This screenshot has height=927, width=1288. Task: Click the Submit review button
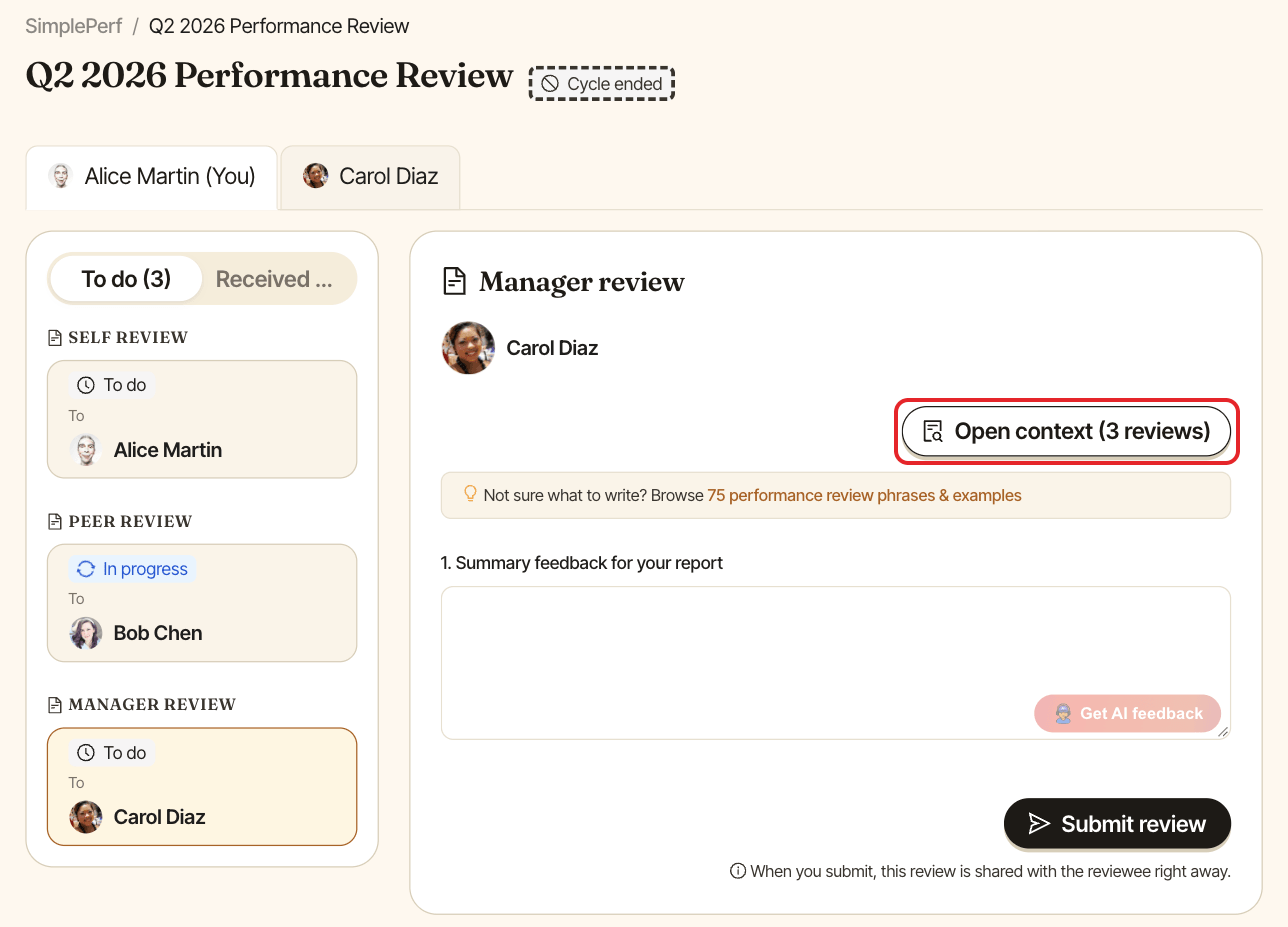pos(1117,824)
